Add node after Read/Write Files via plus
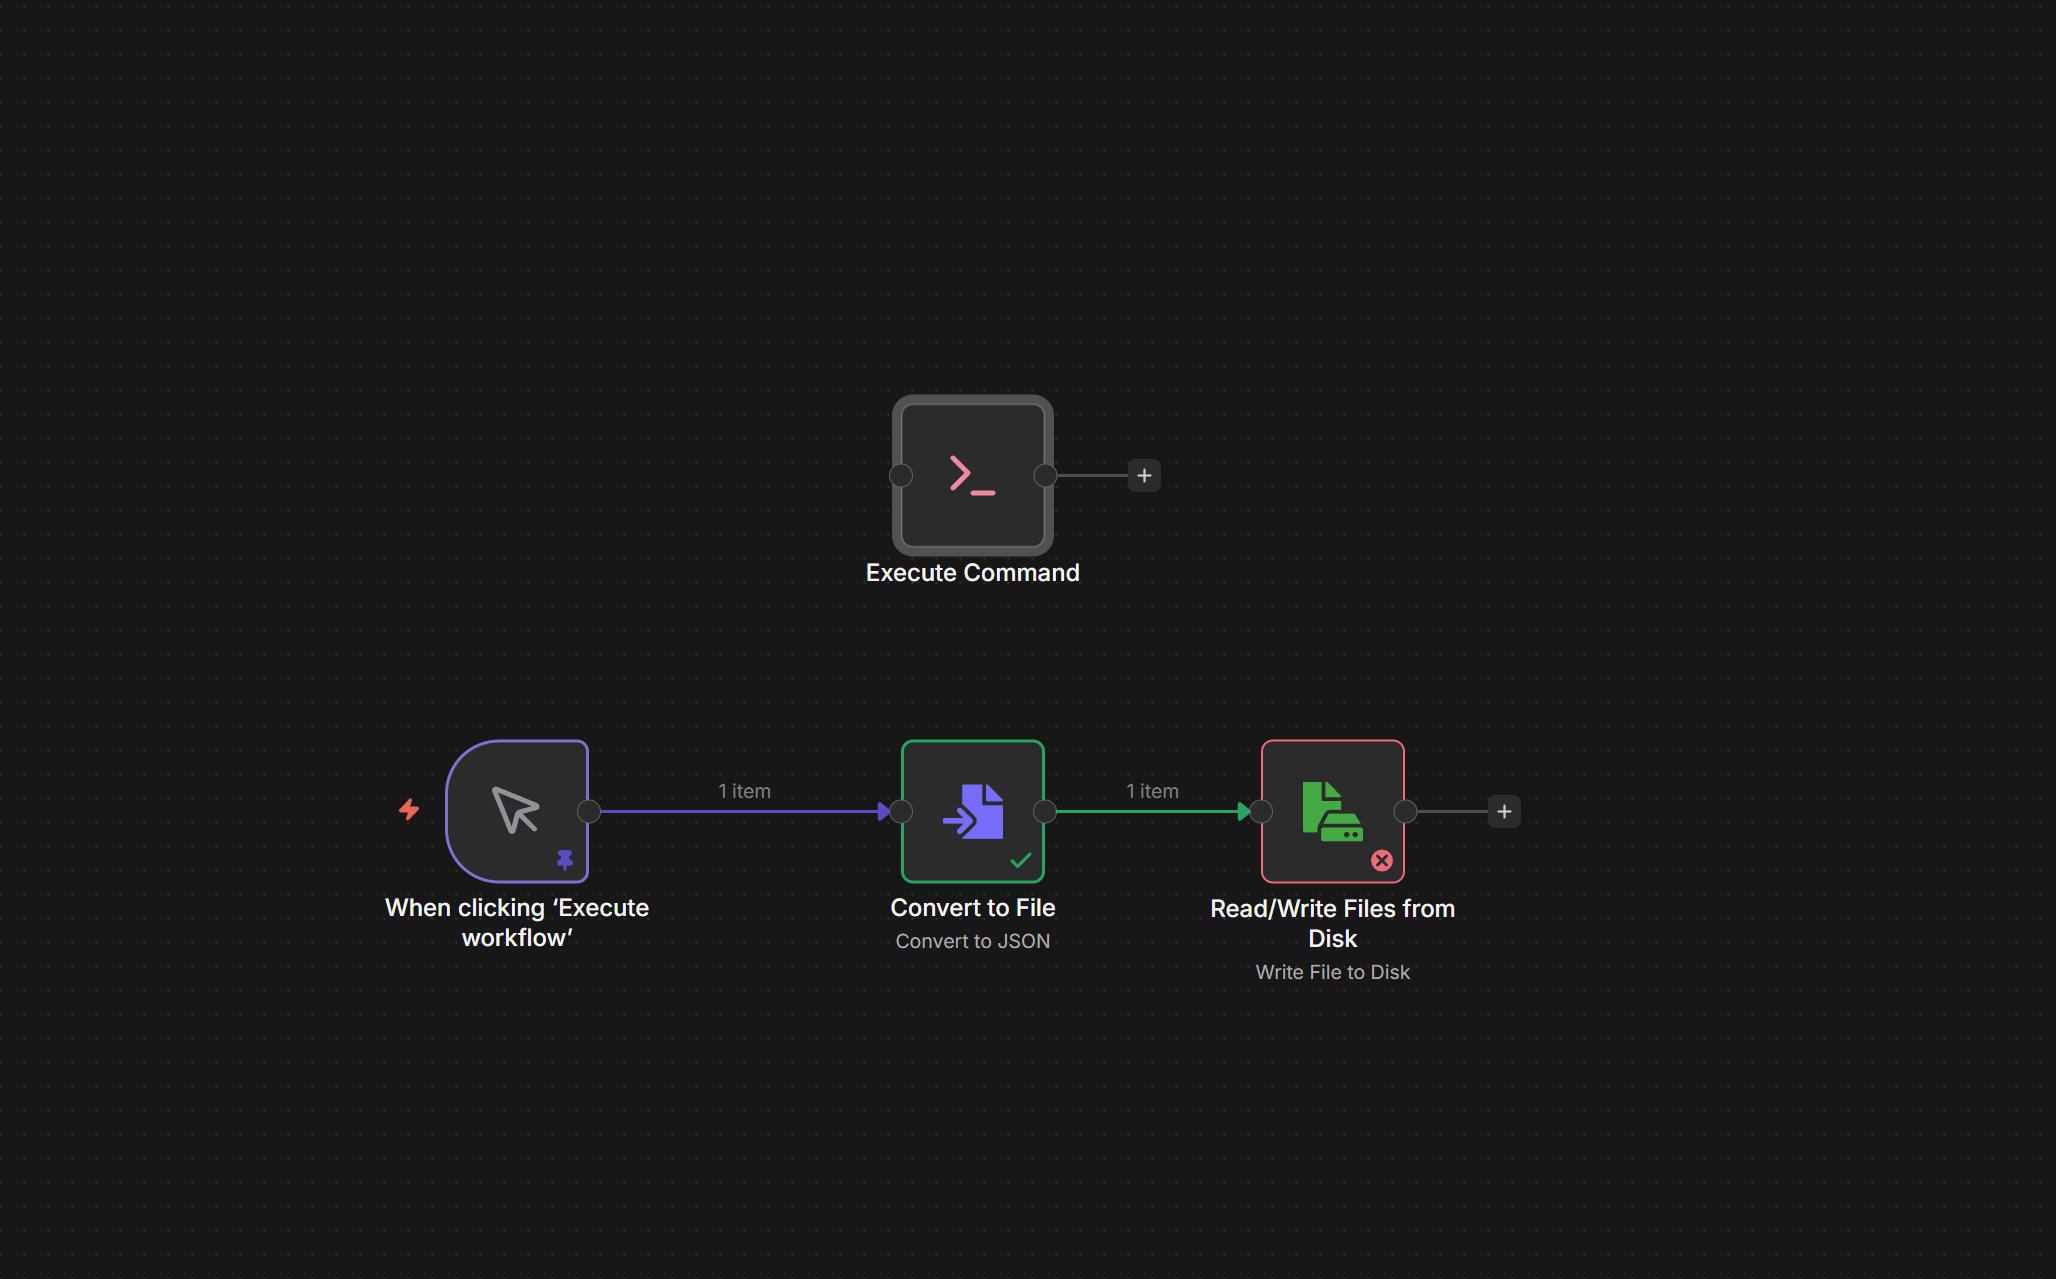 [x=1504, y=811]
